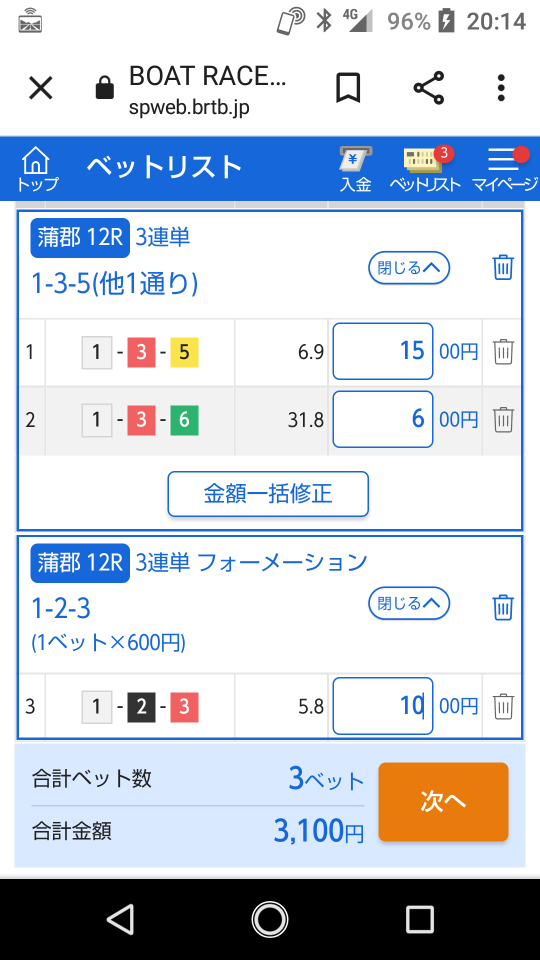Remove the 1-2-3 bet row via trash

[x=503, y=706]
